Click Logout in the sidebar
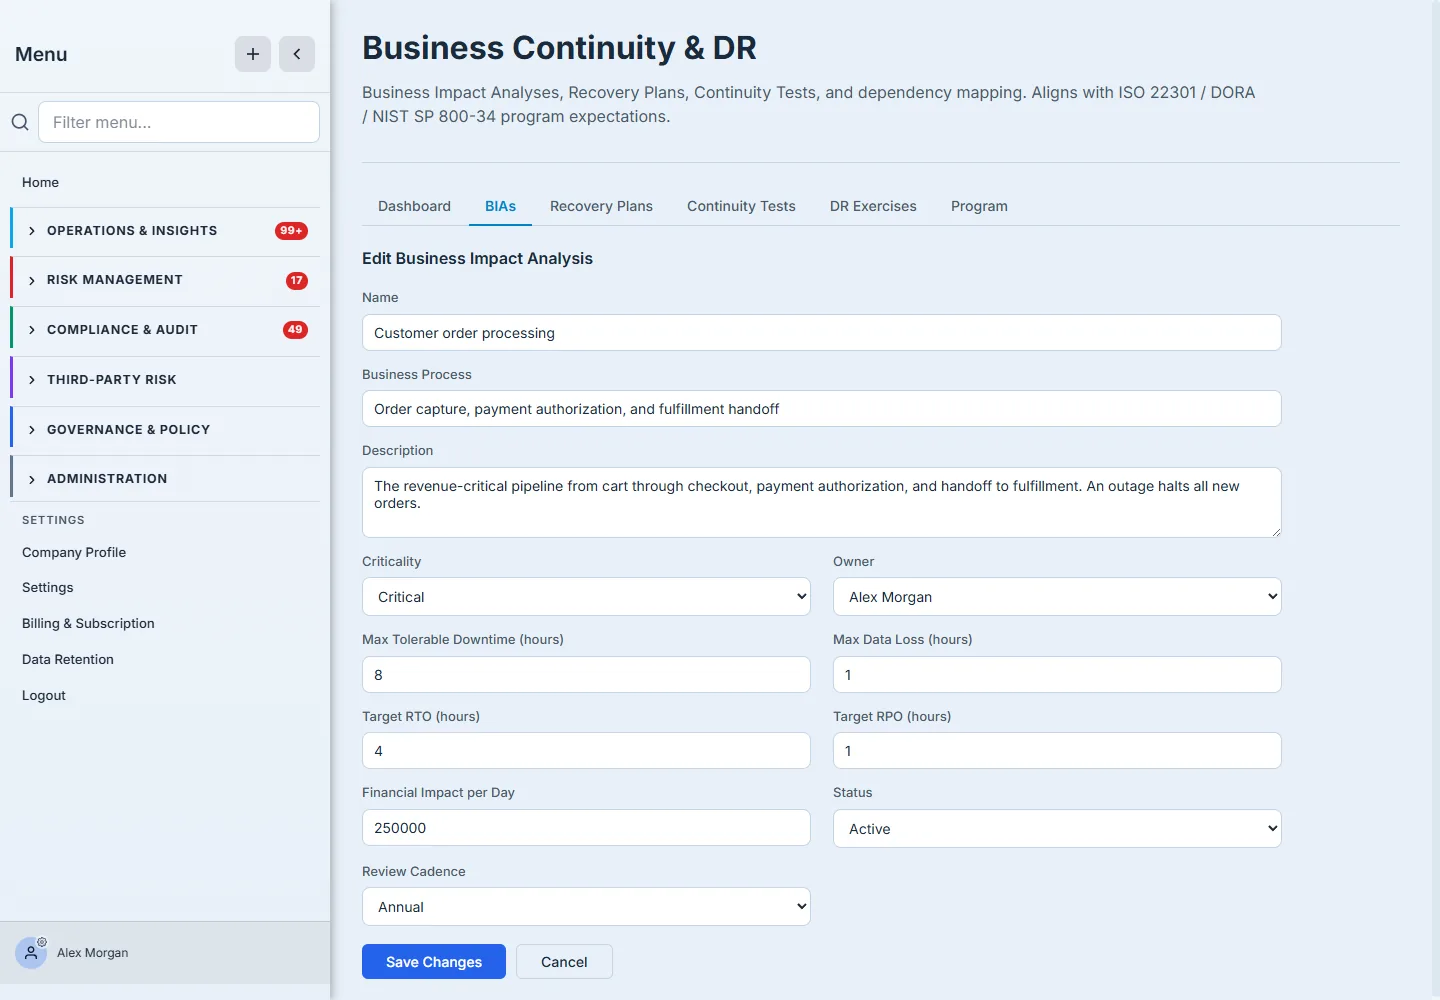1440x1000 pixels. click(x=44, y=695)
